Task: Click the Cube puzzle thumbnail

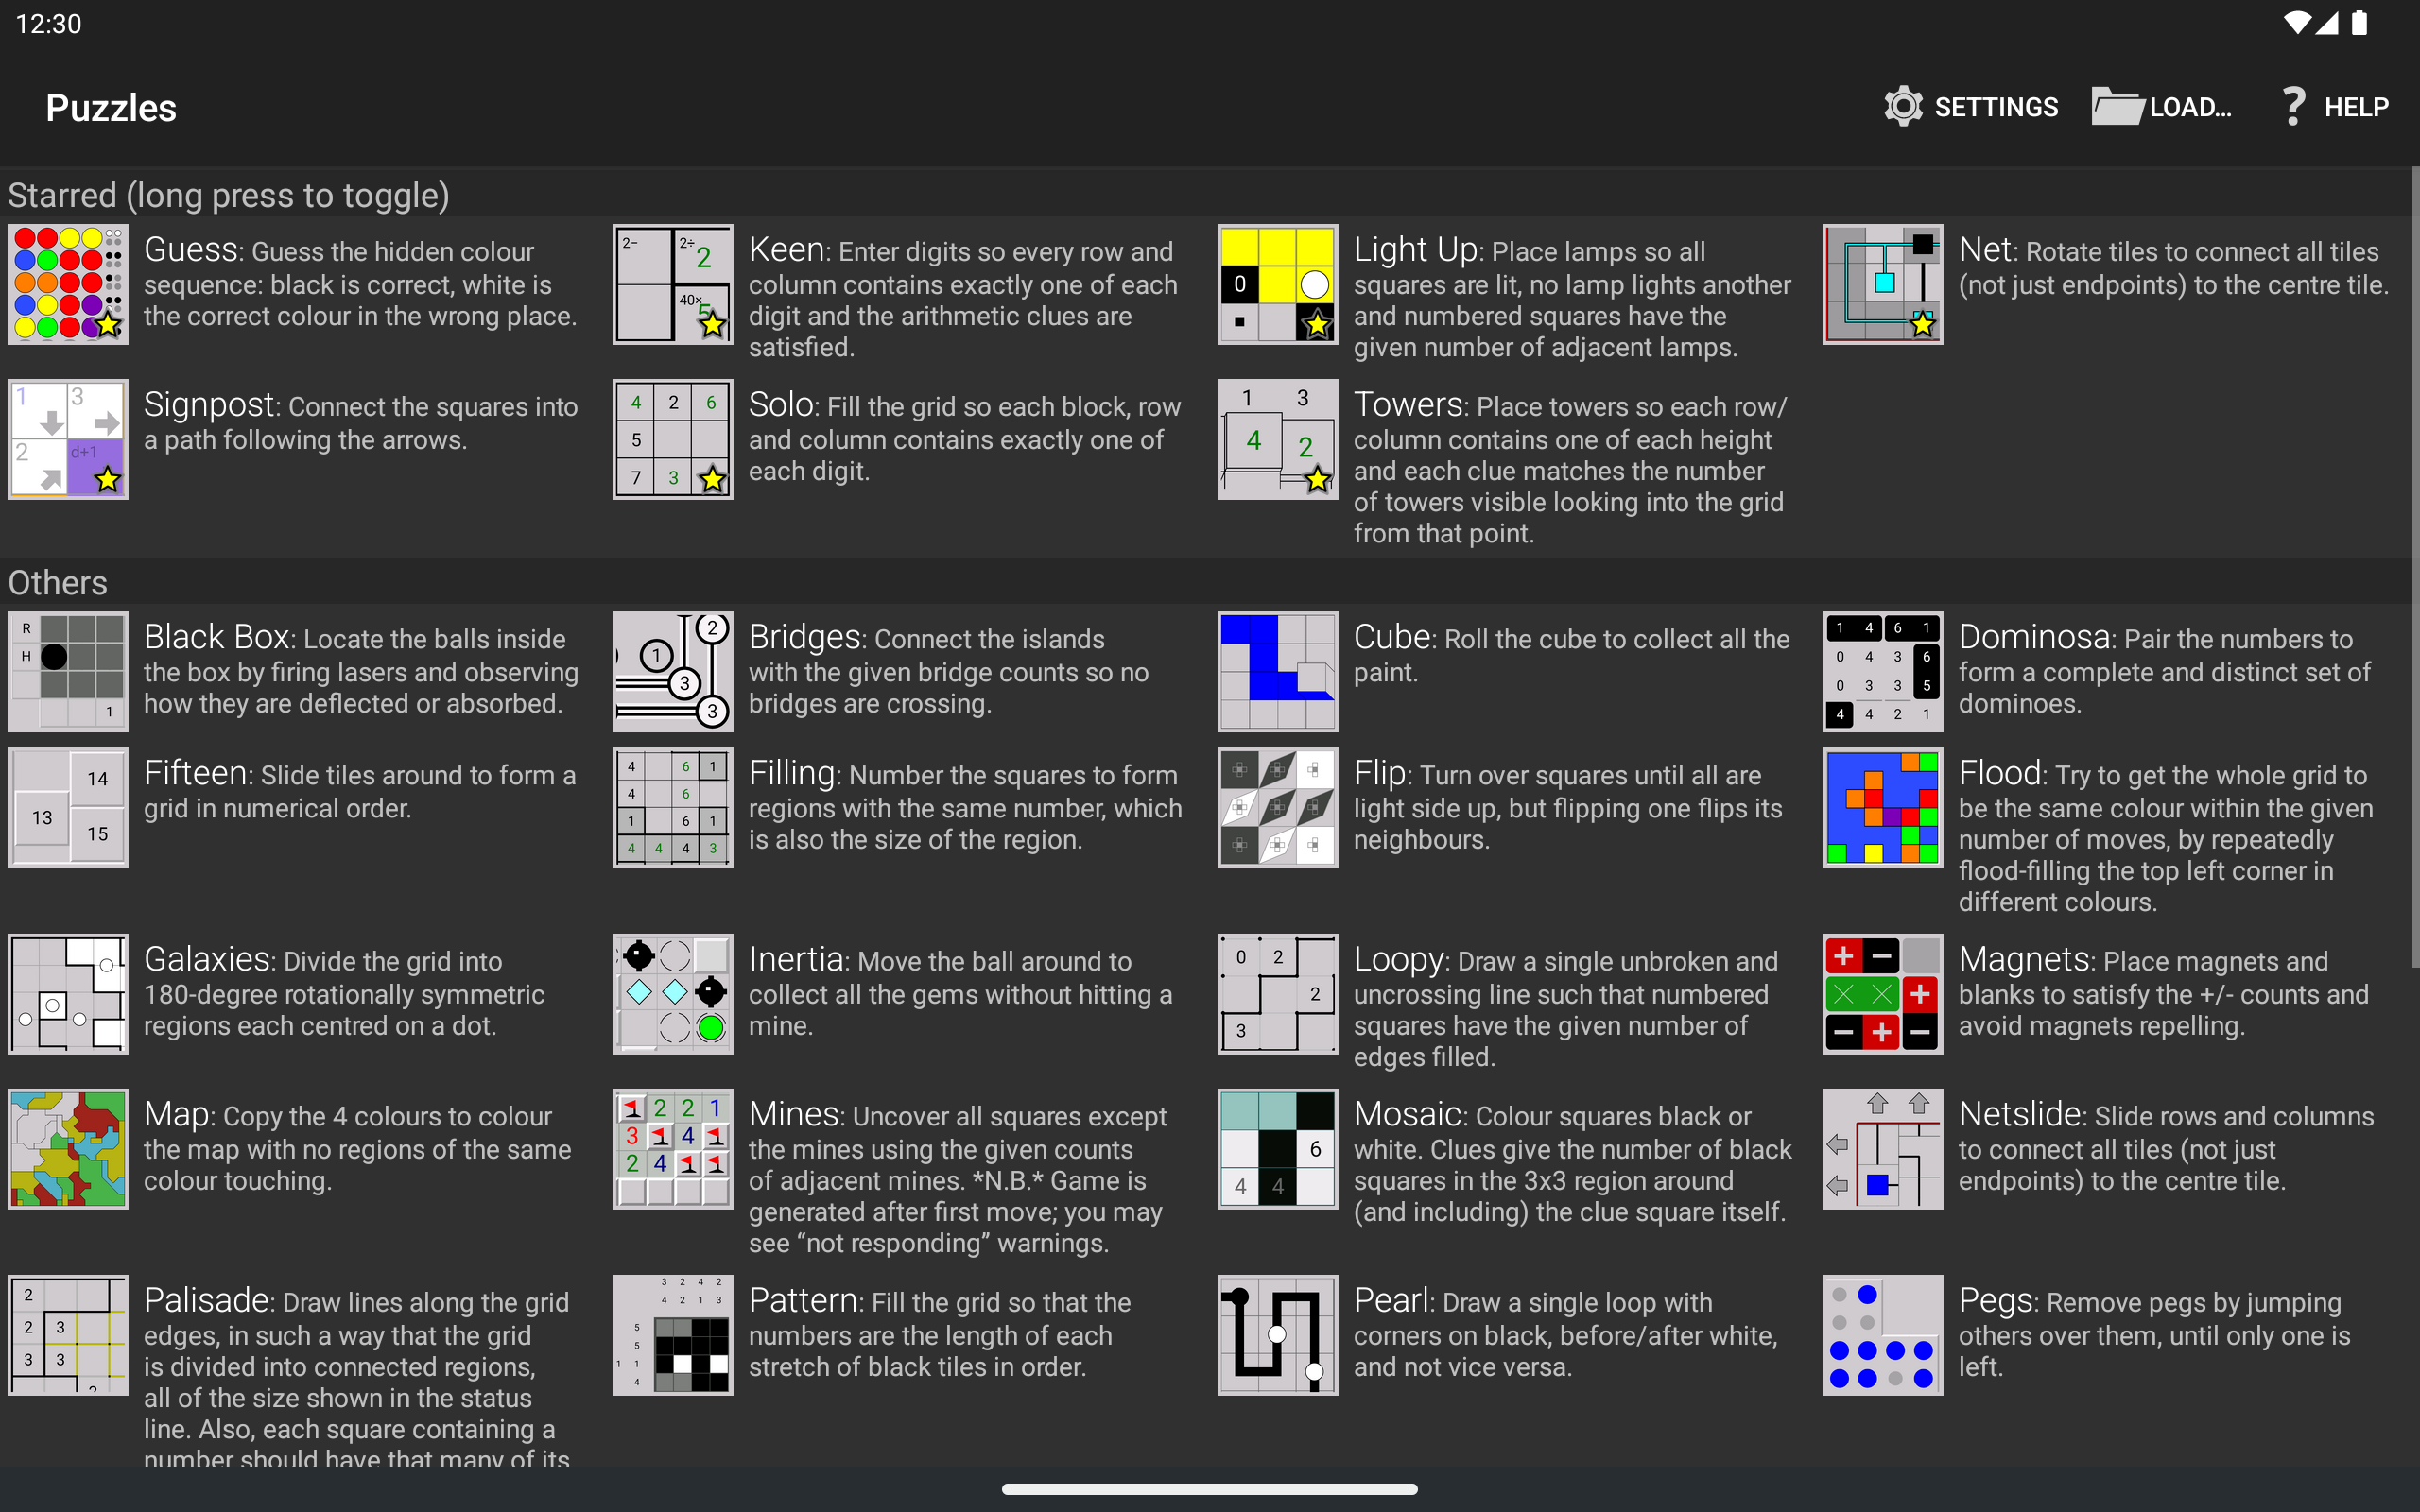Action: (1277, 671)
